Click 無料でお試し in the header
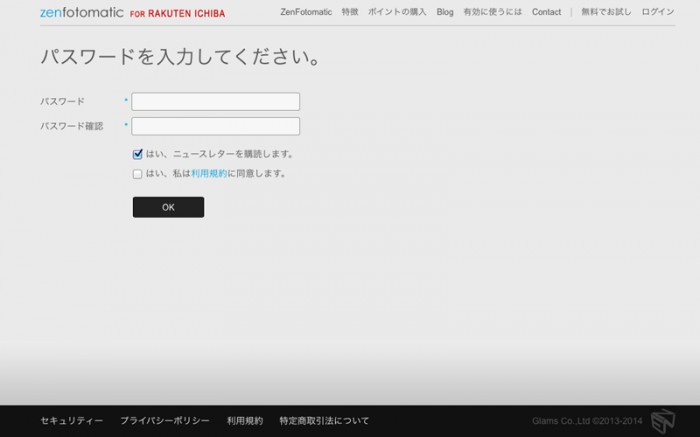 (606, 13)
